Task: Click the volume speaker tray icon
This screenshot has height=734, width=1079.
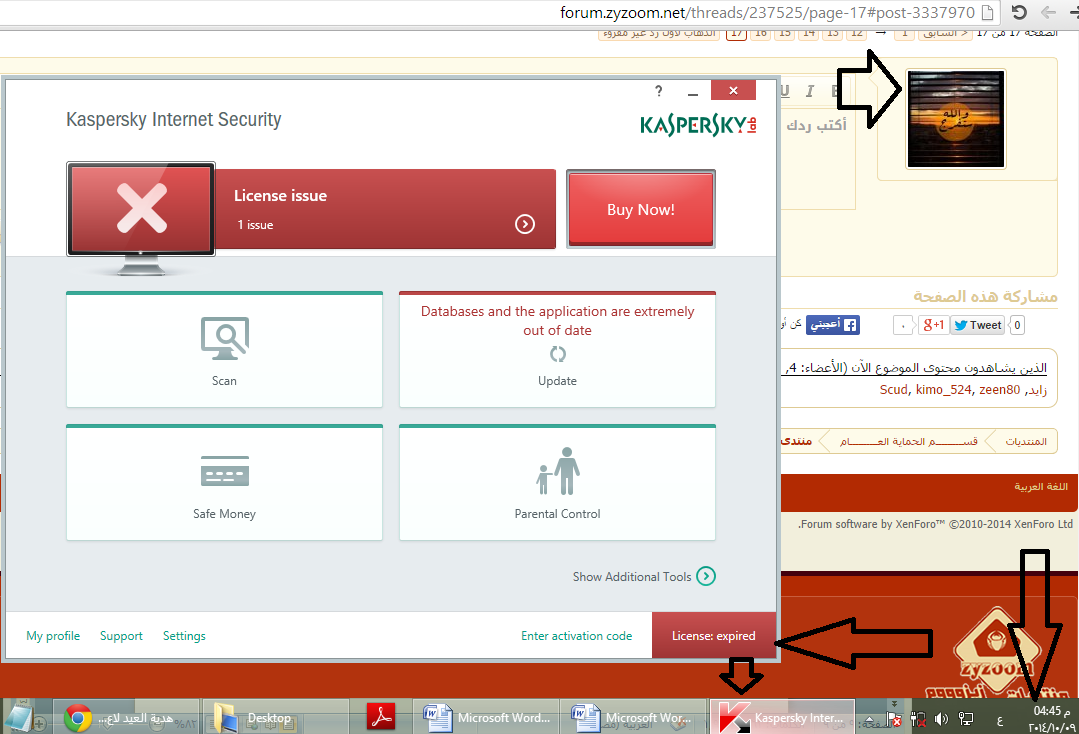Action: click(941, 720)
